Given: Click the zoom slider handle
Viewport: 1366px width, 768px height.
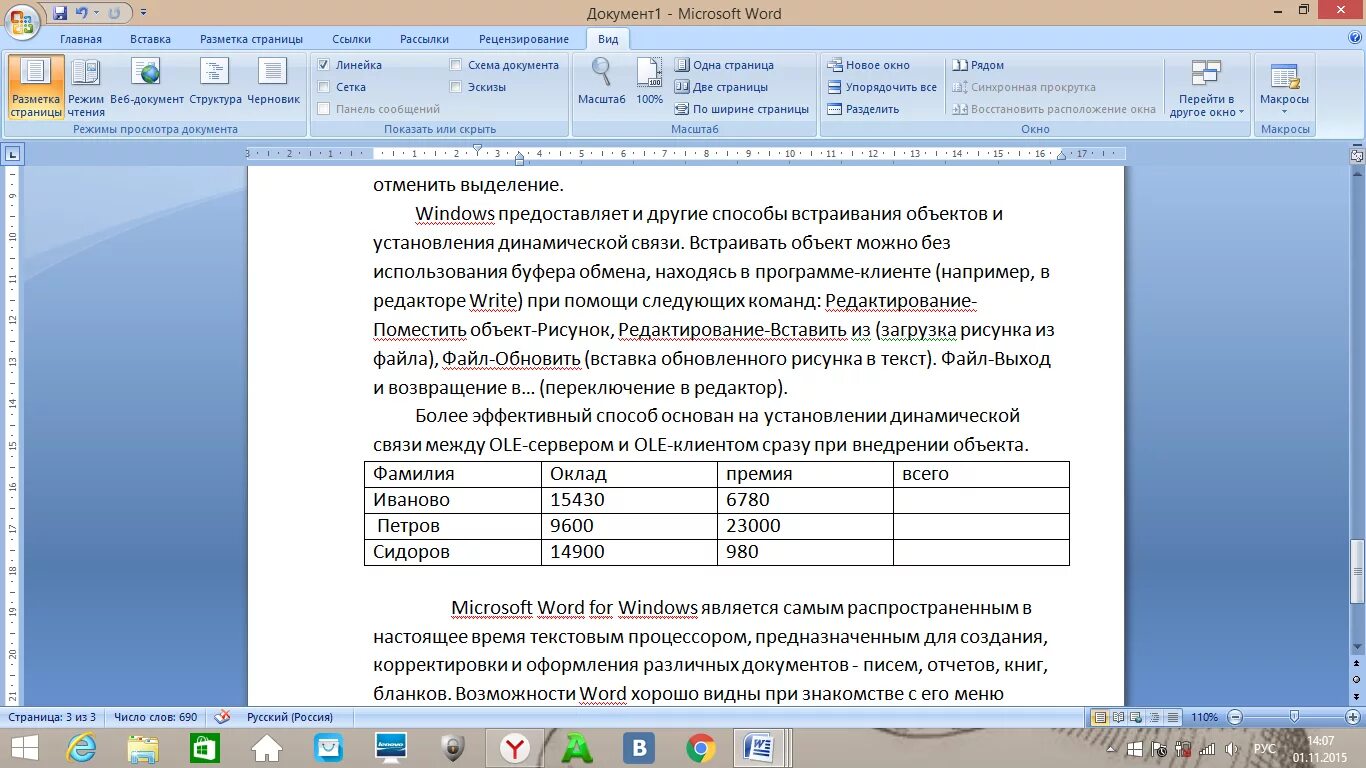Looking at the screenshot, I should pyautogui.click(x=1295, y=717).
